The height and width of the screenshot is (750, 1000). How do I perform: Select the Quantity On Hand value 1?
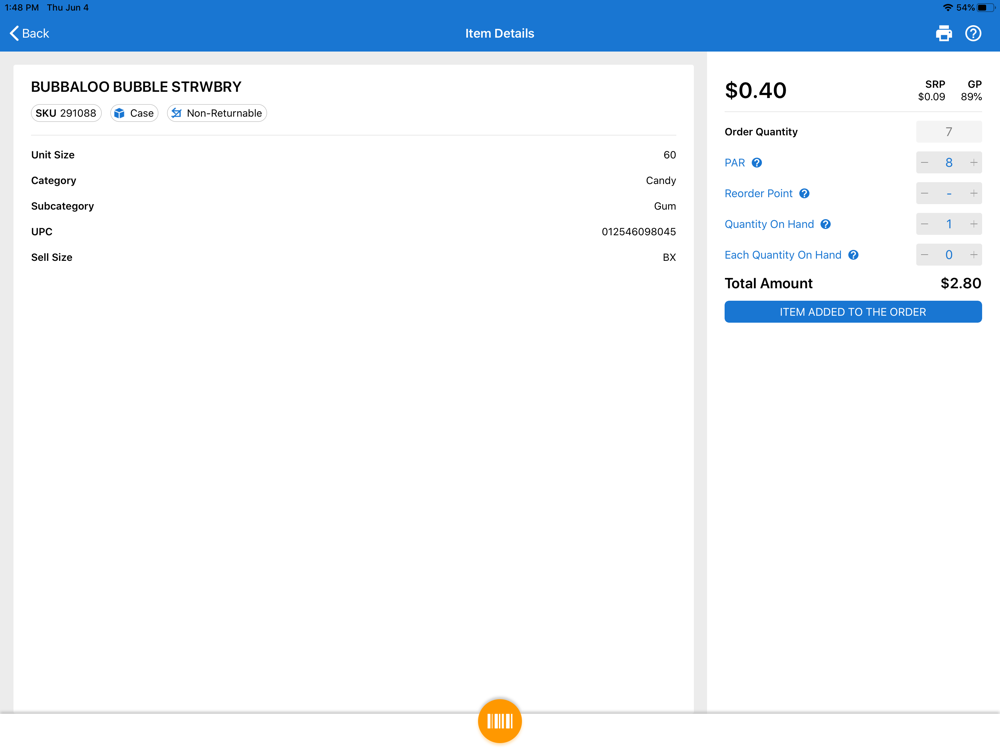click(949, 224)
